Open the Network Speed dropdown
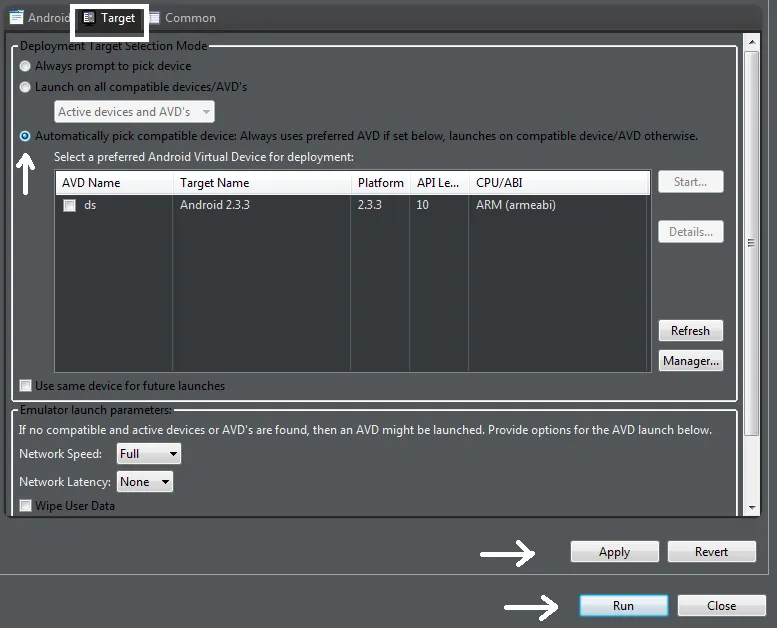 (149, 454)
